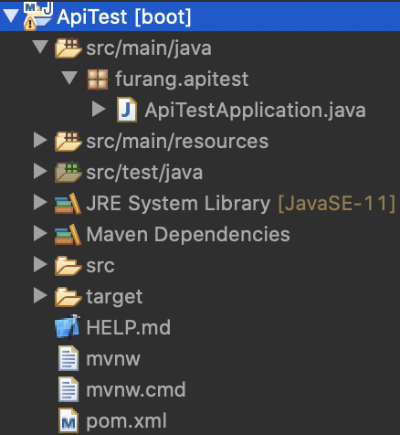400x435 pixels.
Task: Select the src/test/java label
Action: tap(144, 173)
